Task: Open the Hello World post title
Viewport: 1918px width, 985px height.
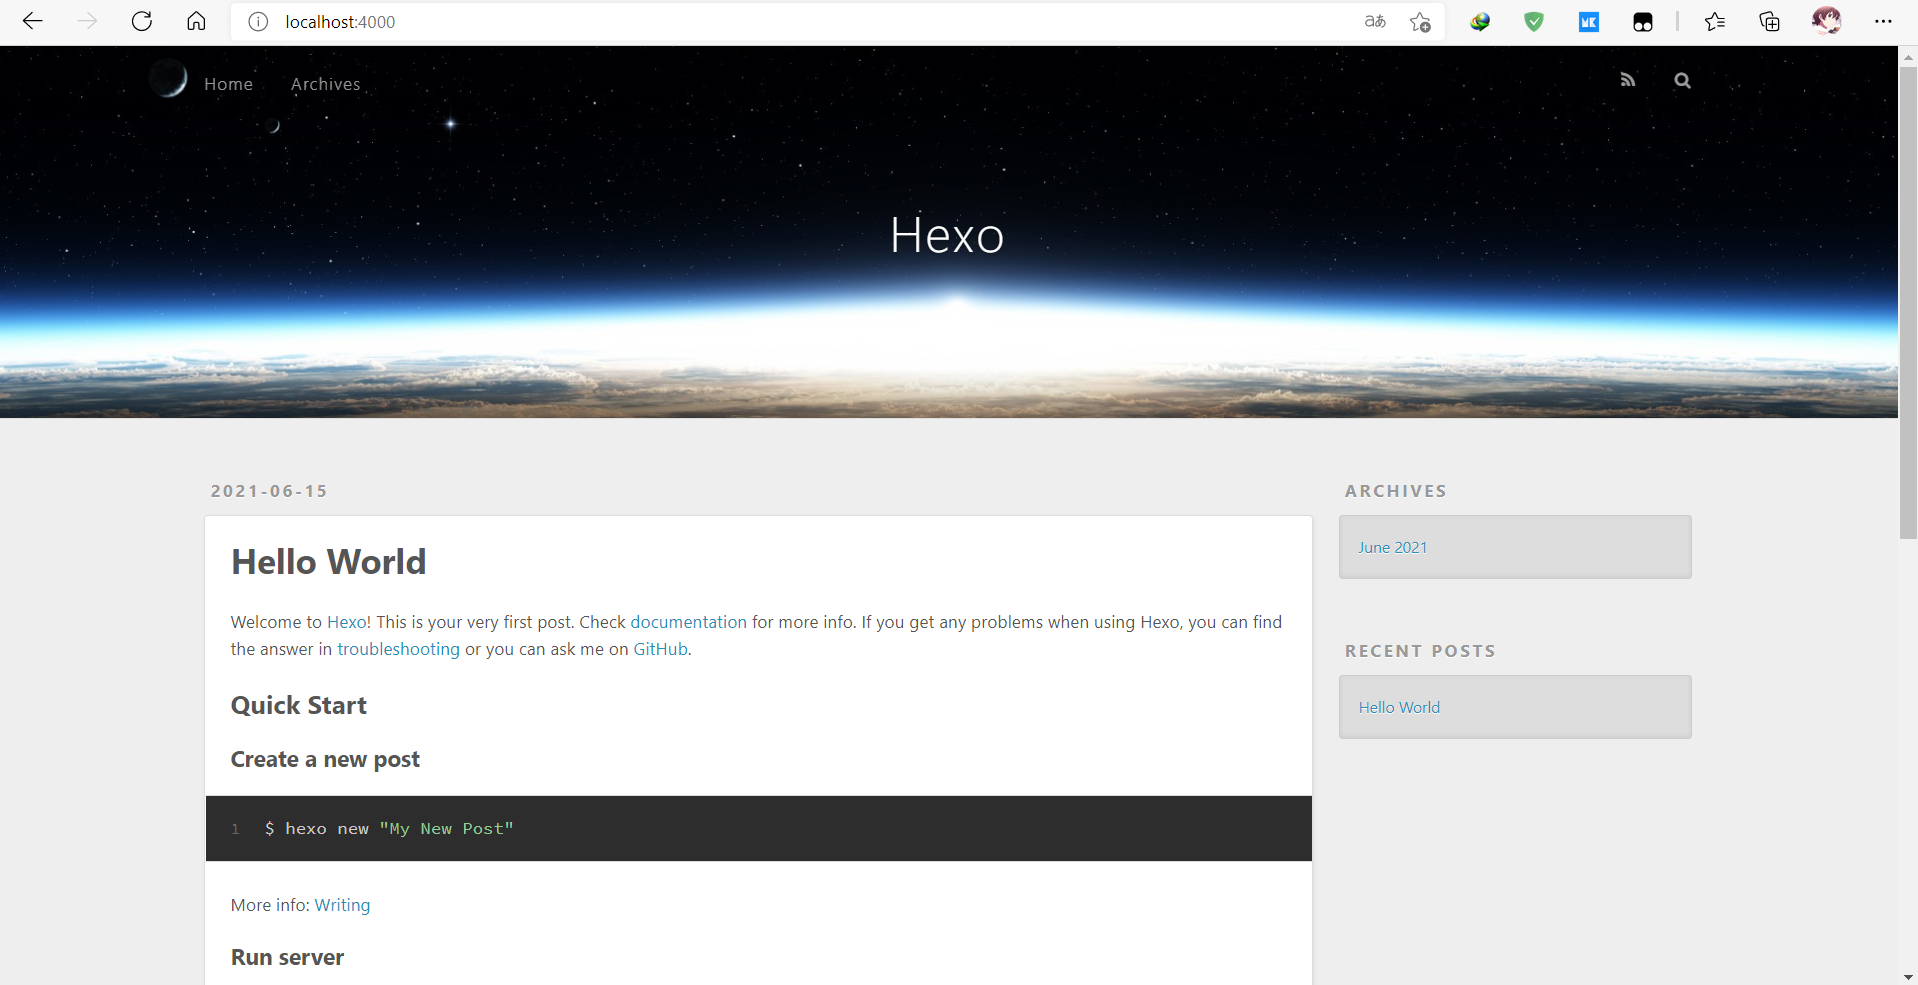Action: tap(328, 562)
